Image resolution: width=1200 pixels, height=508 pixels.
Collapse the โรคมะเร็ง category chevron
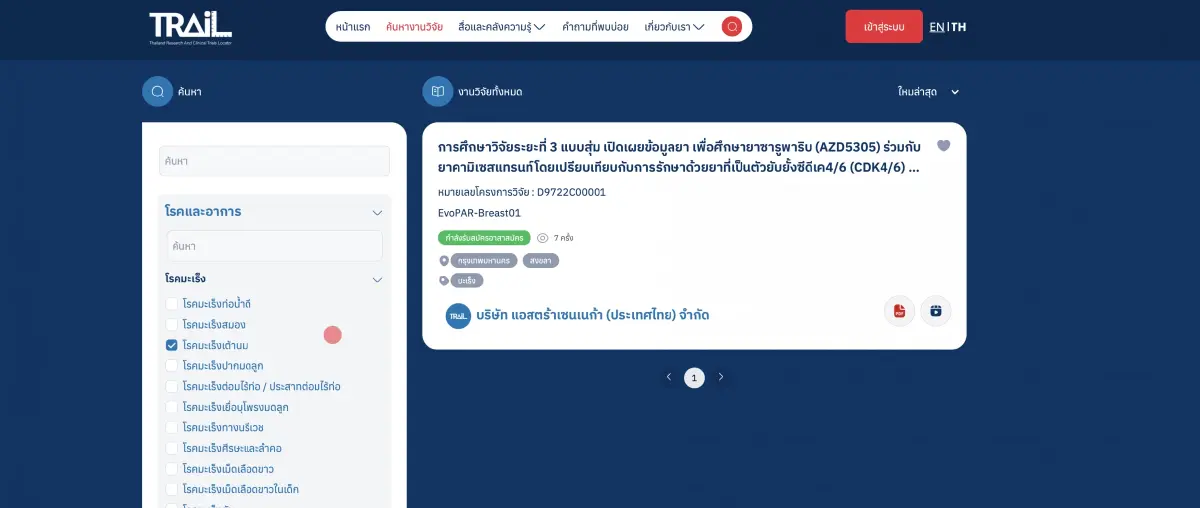tap(377, 280)
